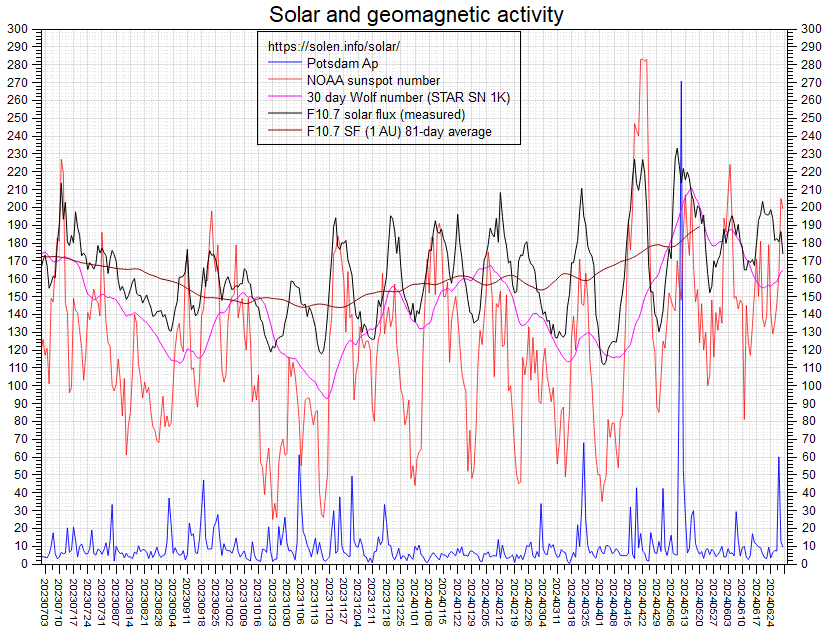This screenshot has height=642, width=829.
Task: Click the black line swatch beside F10.7 solar flux
Action: click(284, 114)
